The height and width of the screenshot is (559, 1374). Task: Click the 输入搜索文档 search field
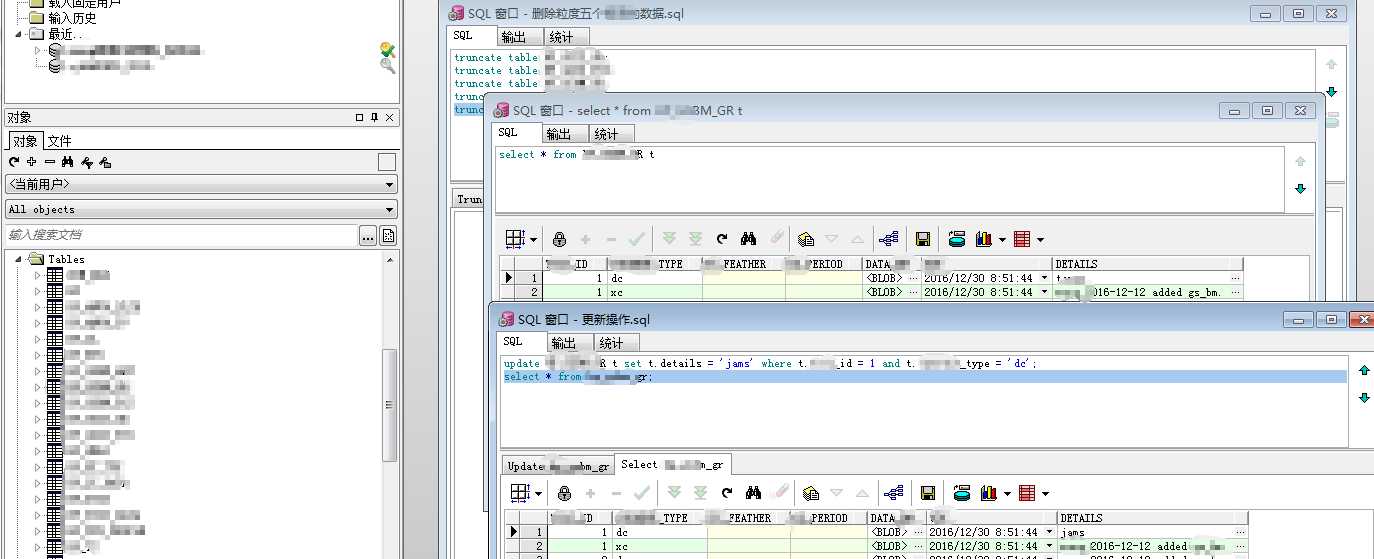point(181,235)
